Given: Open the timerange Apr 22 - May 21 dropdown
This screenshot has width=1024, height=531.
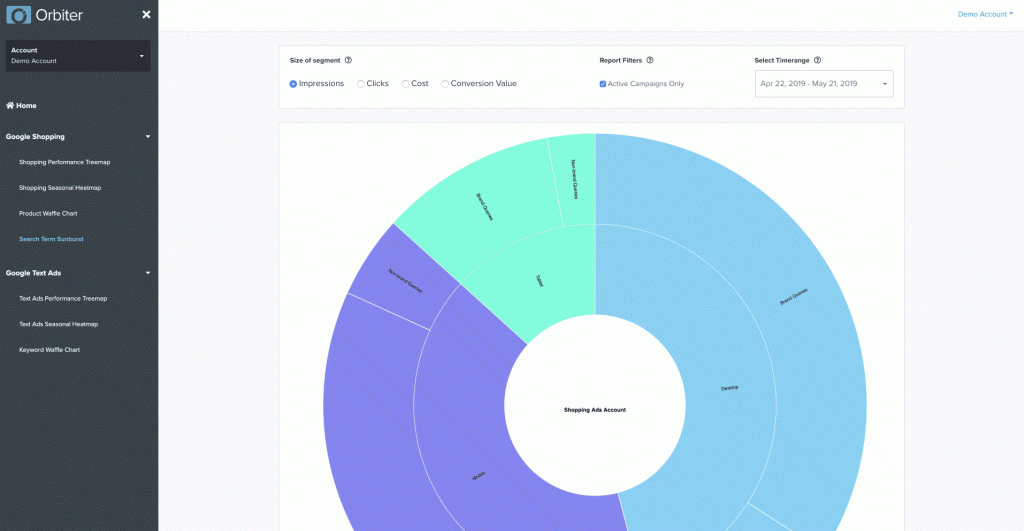Looking at the screenshot, I should coord(824,84).
